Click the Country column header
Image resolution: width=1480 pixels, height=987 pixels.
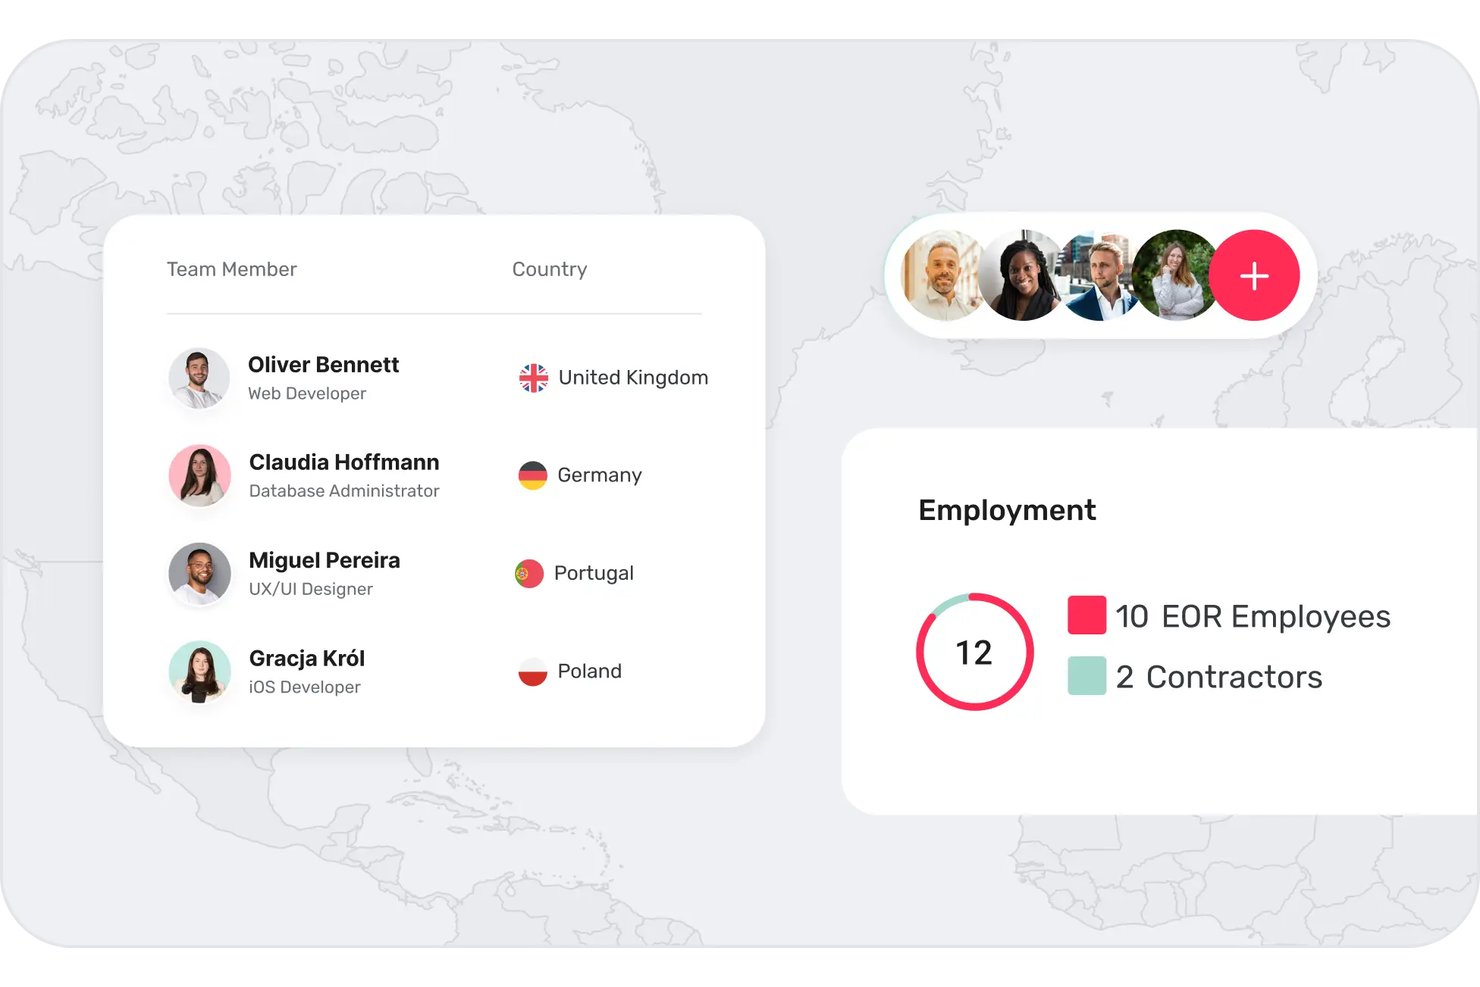coord(550,270)
